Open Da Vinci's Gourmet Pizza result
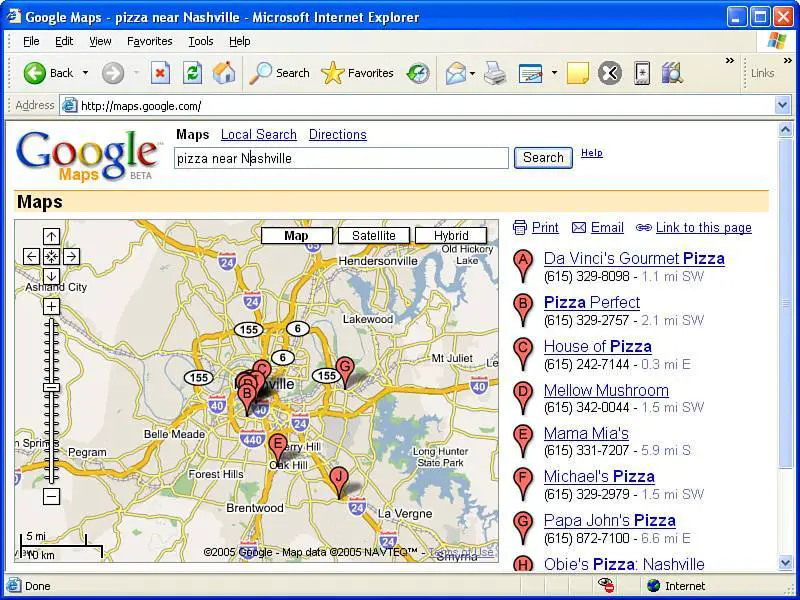The height and width of the screenshot is (600, 800). (634, 259)
